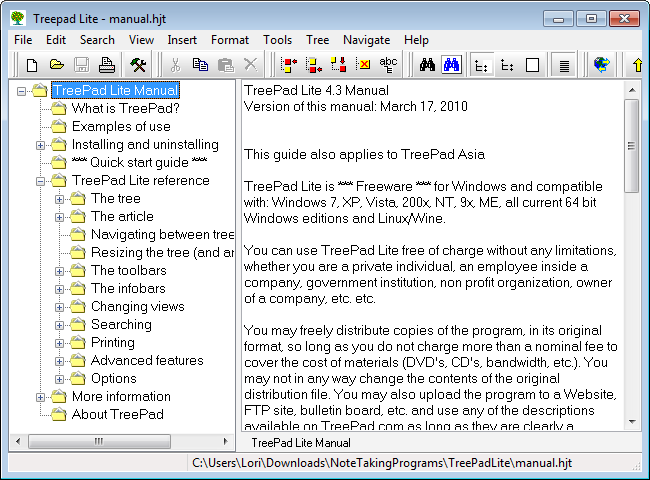Screen dimensions: 650x480
Task: Insert child node using down-arrow node icon
Action: (339, 65)
